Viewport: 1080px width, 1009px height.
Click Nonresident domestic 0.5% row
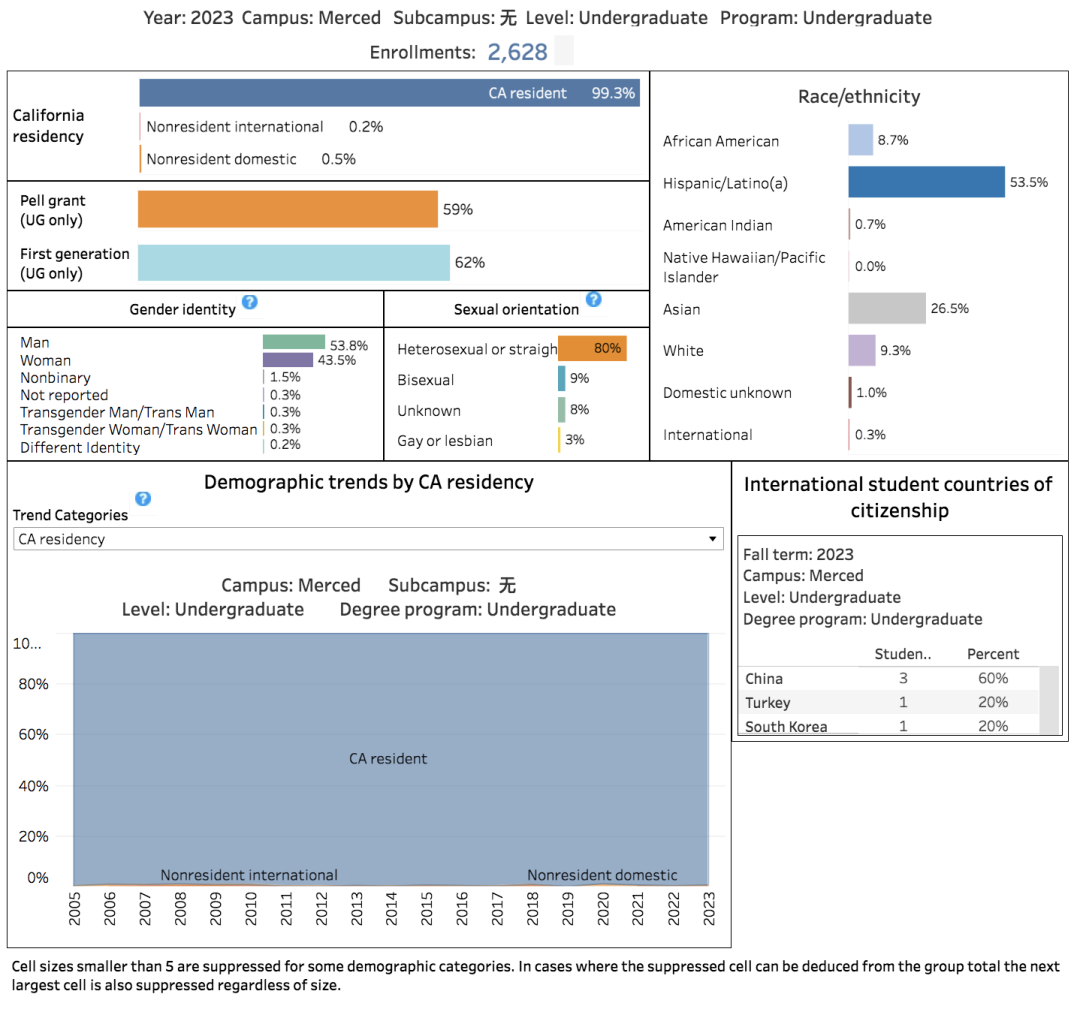coord(249,159)
